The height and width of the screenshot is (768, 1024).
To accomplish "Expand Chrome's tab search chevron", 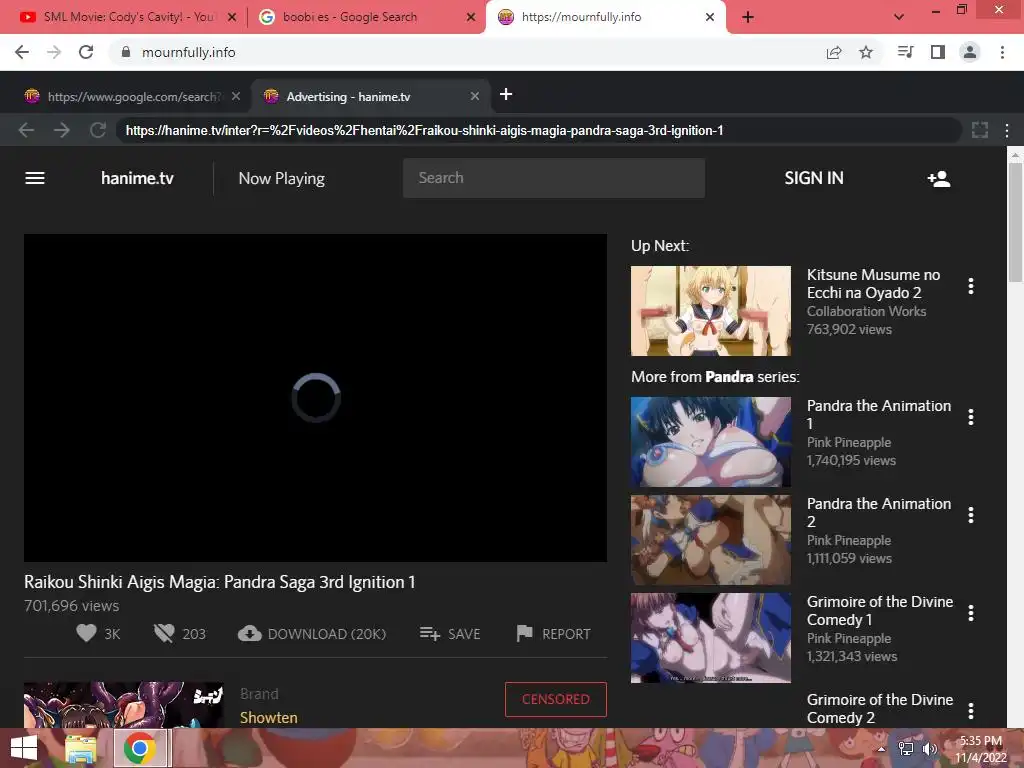I will (899, 17).
